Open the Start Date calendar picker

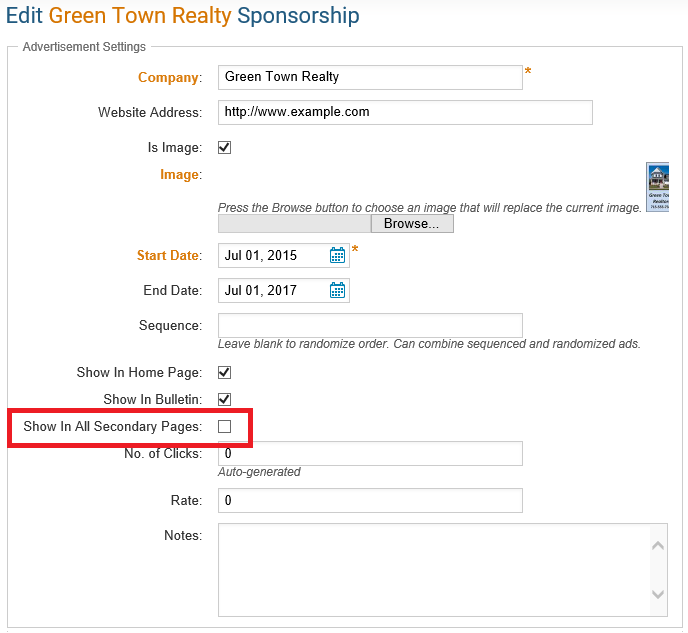click(x=338, y=256)
